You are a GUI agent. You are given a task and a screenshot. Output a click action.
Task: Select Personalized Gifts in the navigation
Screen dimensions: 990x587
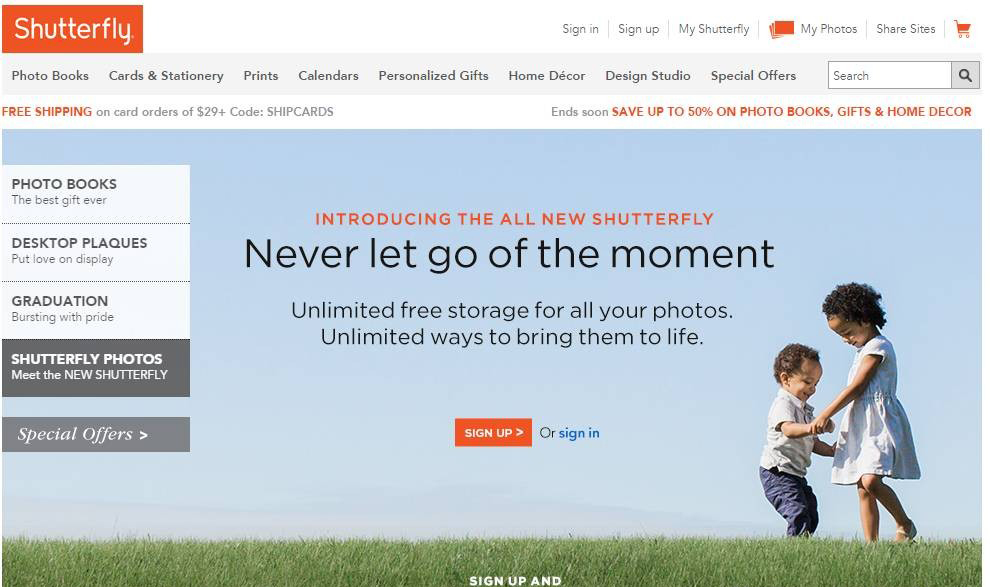pos(434,76)
